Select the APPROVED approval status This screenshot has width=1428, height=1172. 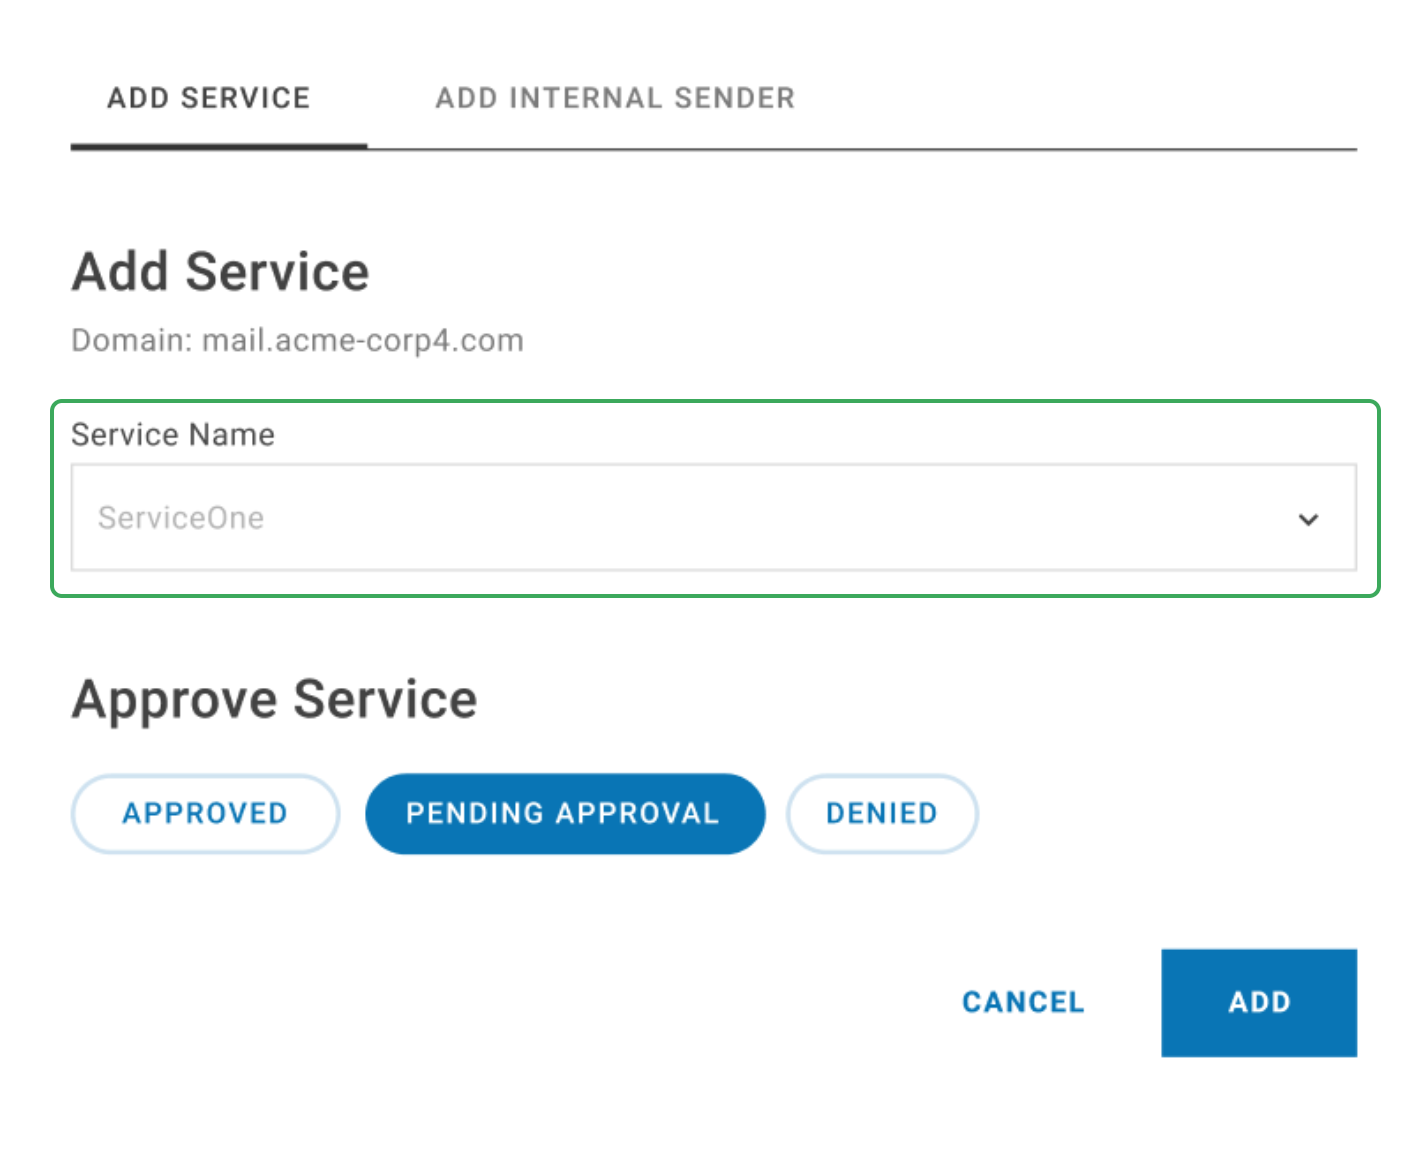[x=204, y=813]
